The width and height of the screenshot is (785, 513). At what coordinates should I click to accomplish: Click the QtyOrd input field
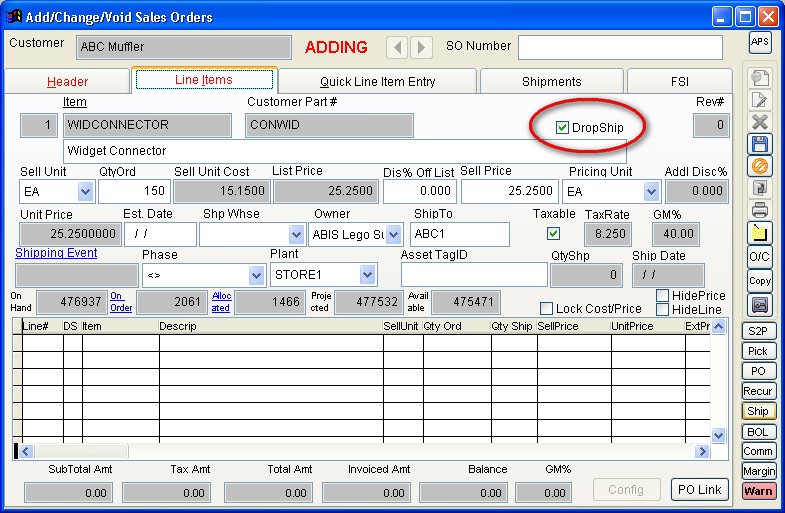[134, 192]
